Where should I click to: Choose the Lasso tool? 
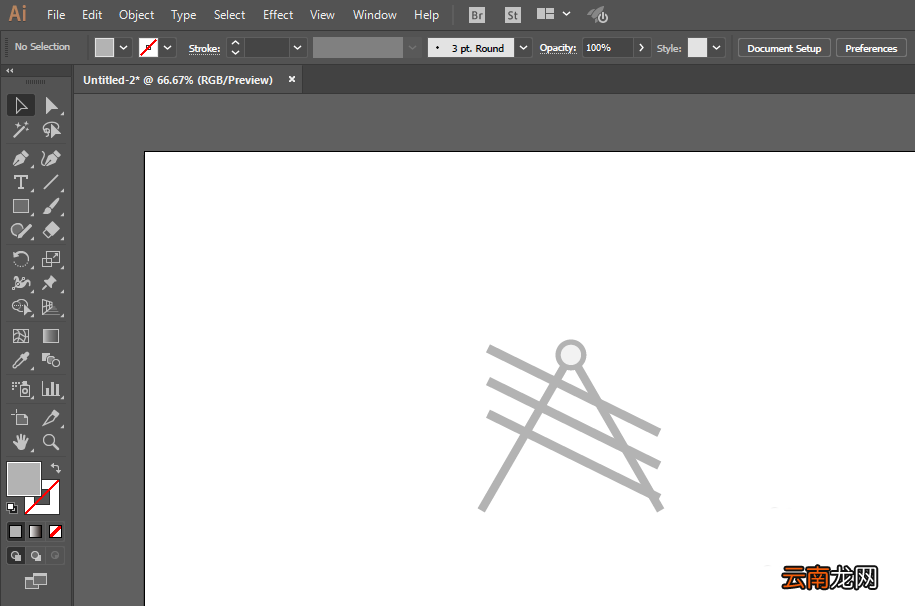pyautogui.click(x=51, y=130)
